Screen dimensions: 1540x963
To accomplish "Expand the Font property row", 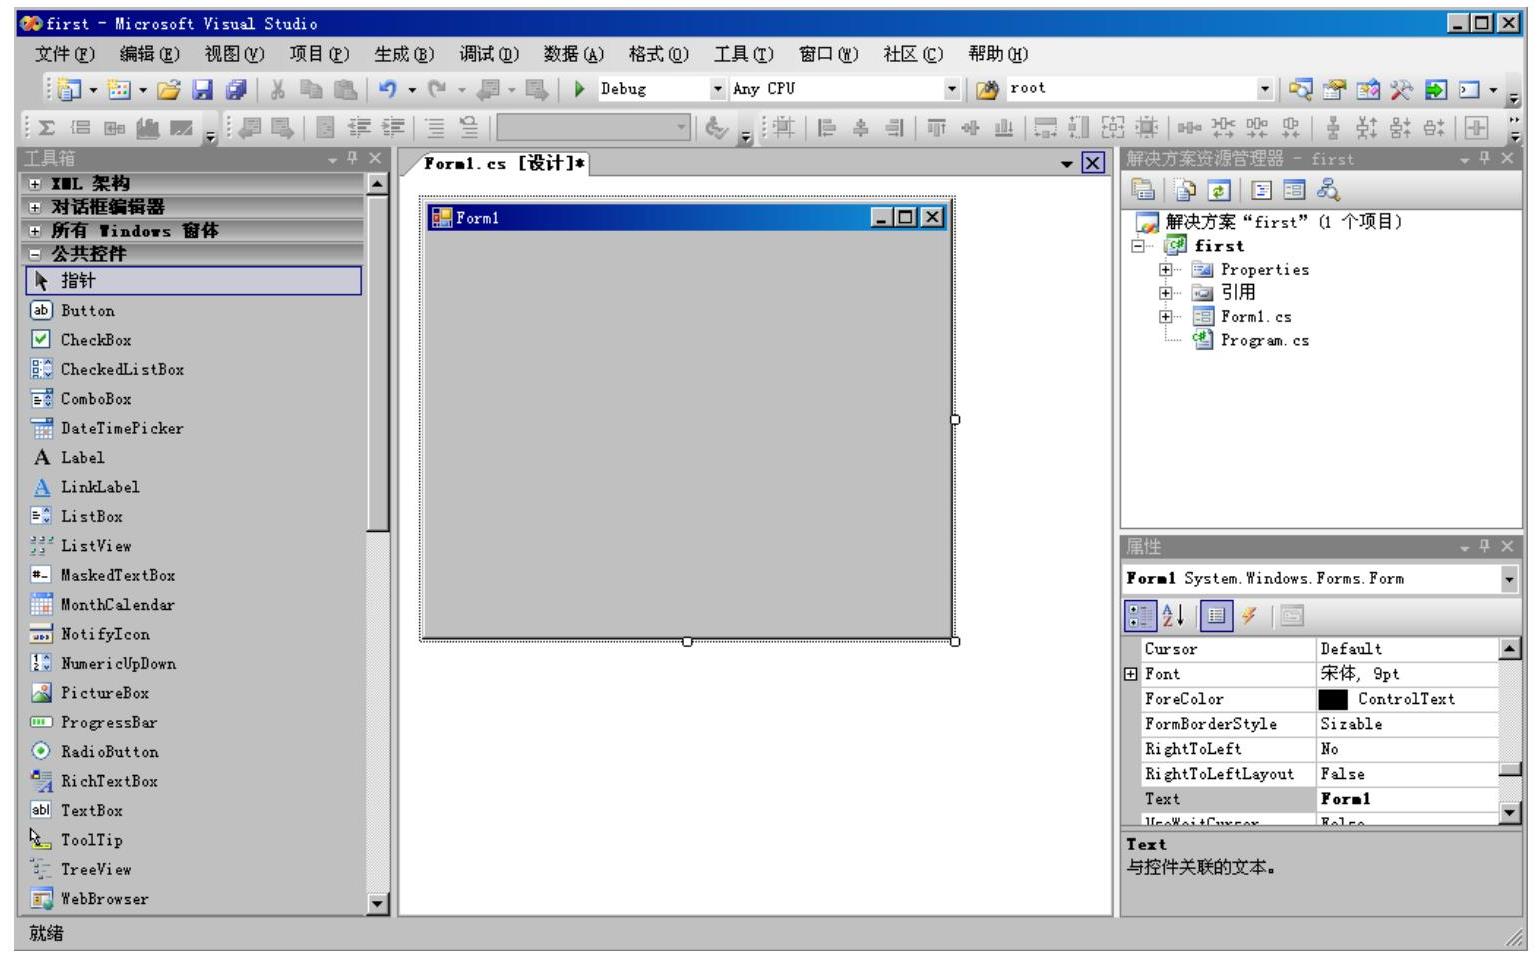I will (x=1131, y=674).
